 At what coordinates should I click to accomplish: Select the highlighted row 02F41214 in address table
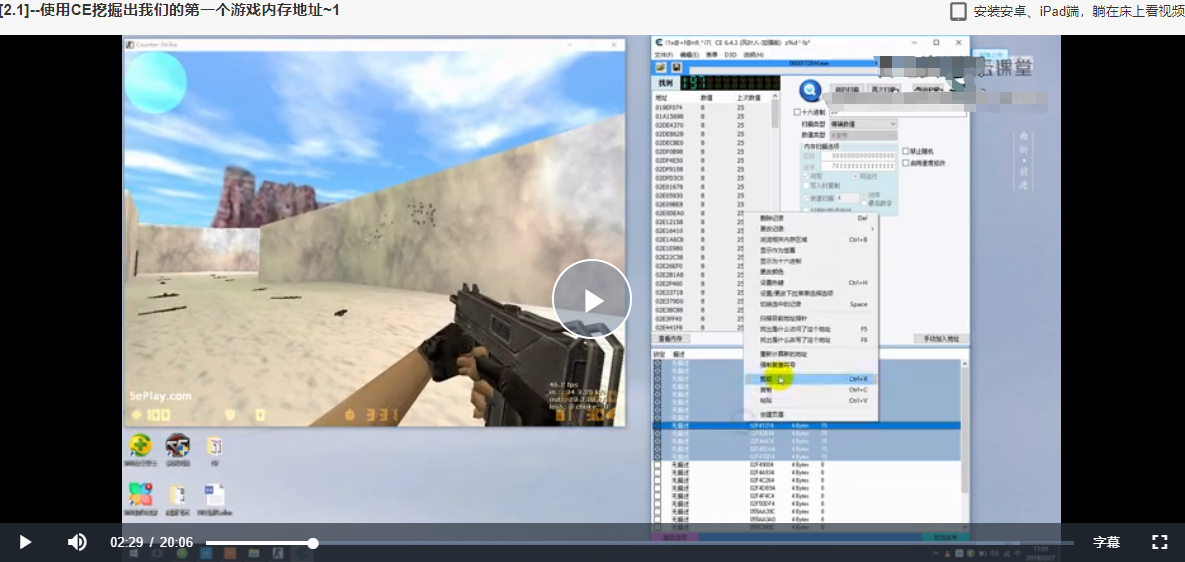click(806, 426)
